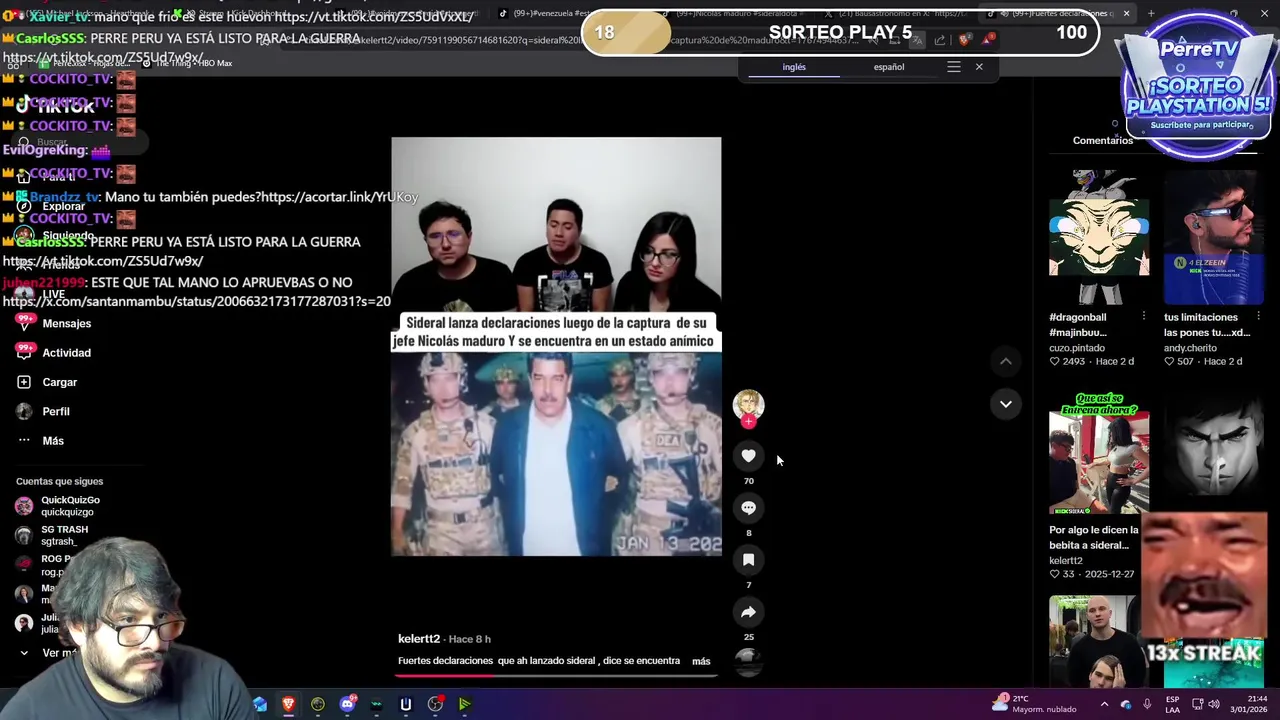Open the Brave browser taskbar icon
Viewport: 1280px width, 720px height.
[x=288, y=704]
